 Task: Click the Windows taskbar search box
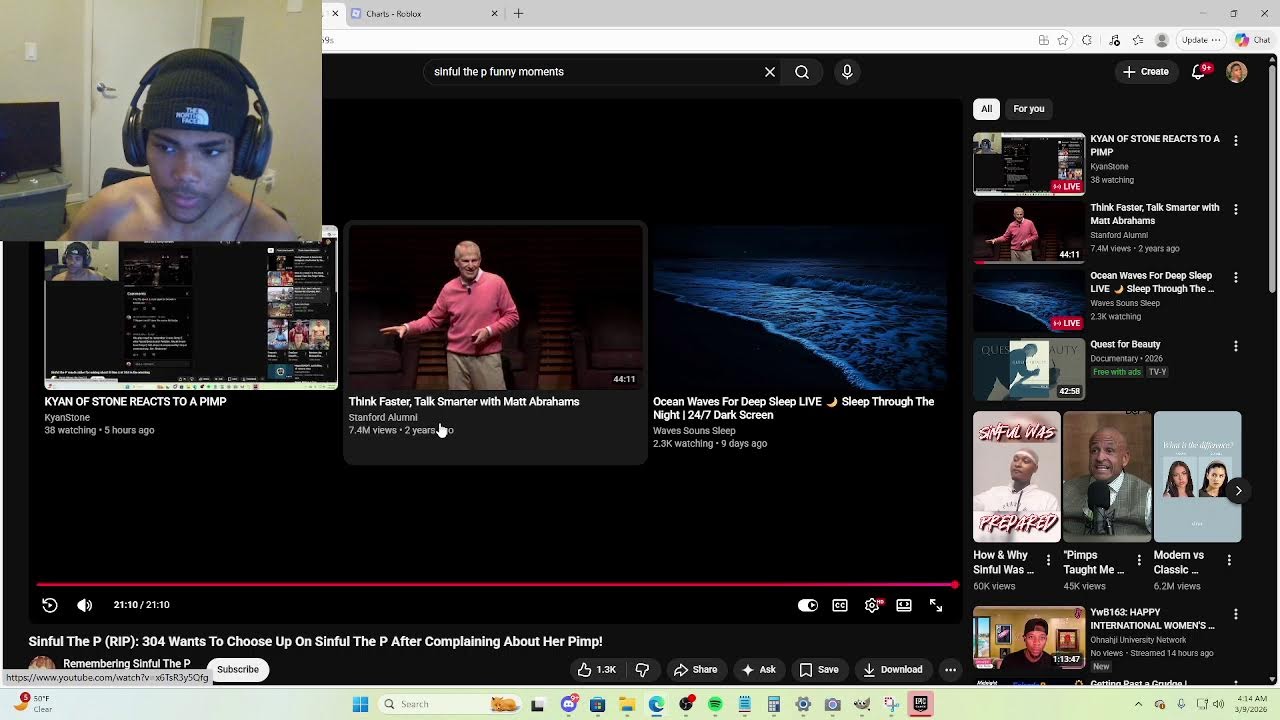tap(450, 704)
